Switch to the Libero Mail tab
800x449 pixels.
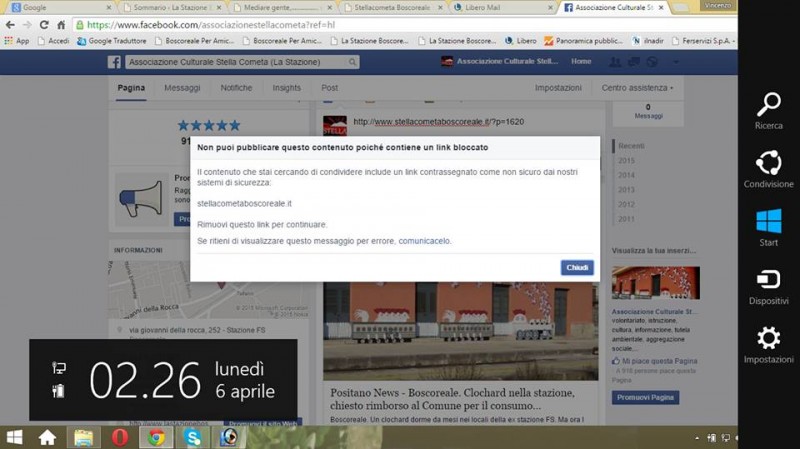pyautogui.click(x=503, y=8)
